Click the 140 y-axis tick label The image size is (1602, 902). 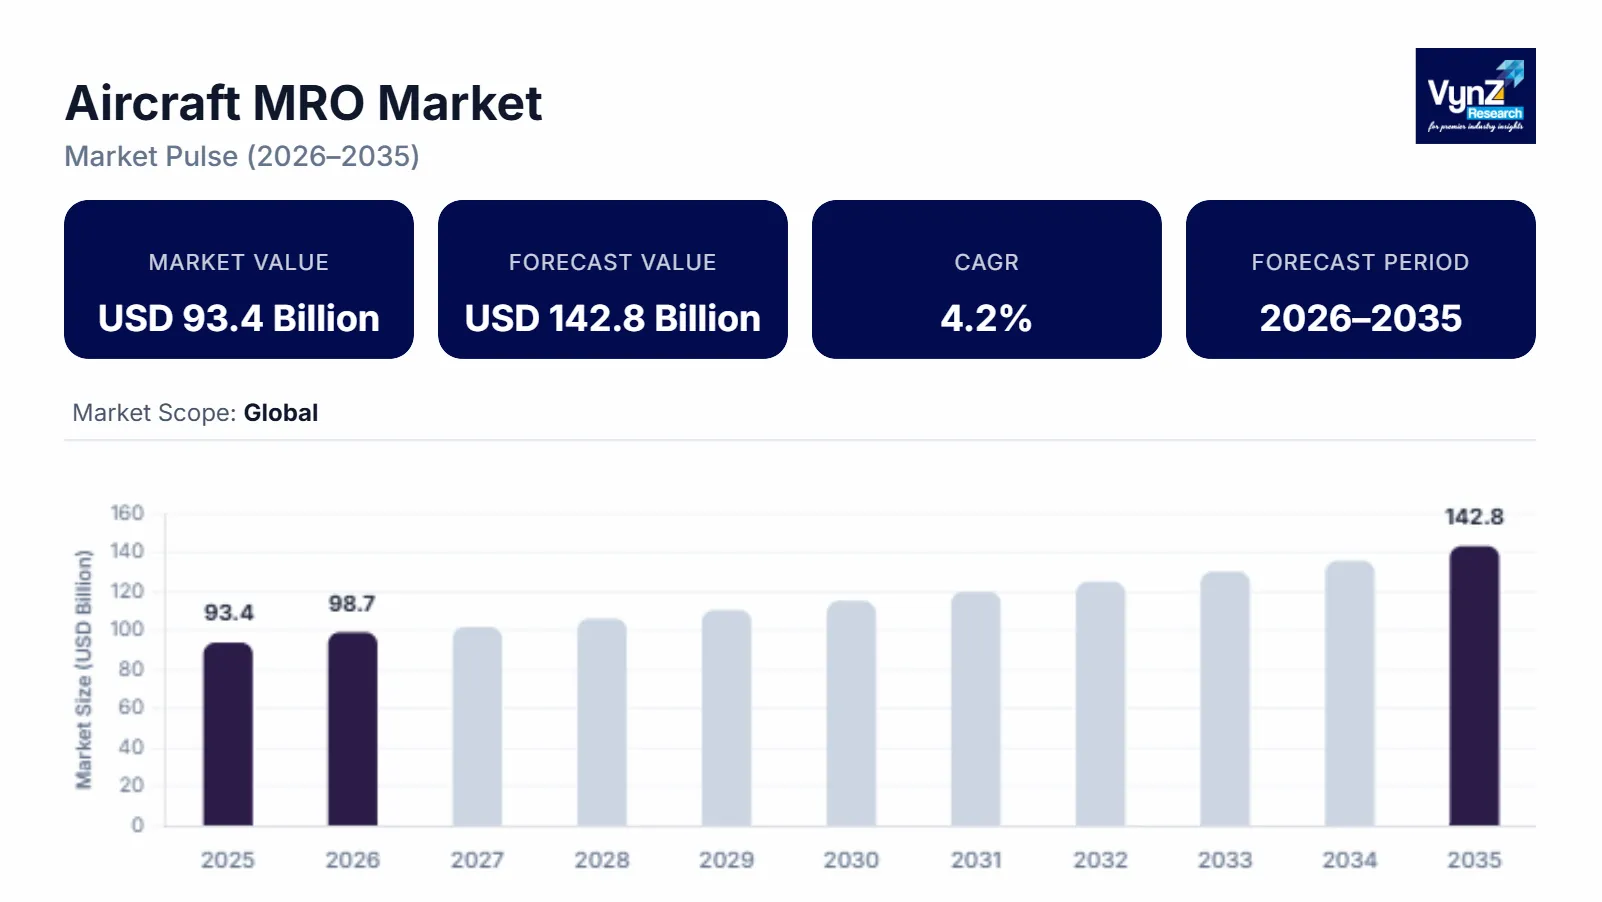tap(127, 551)
